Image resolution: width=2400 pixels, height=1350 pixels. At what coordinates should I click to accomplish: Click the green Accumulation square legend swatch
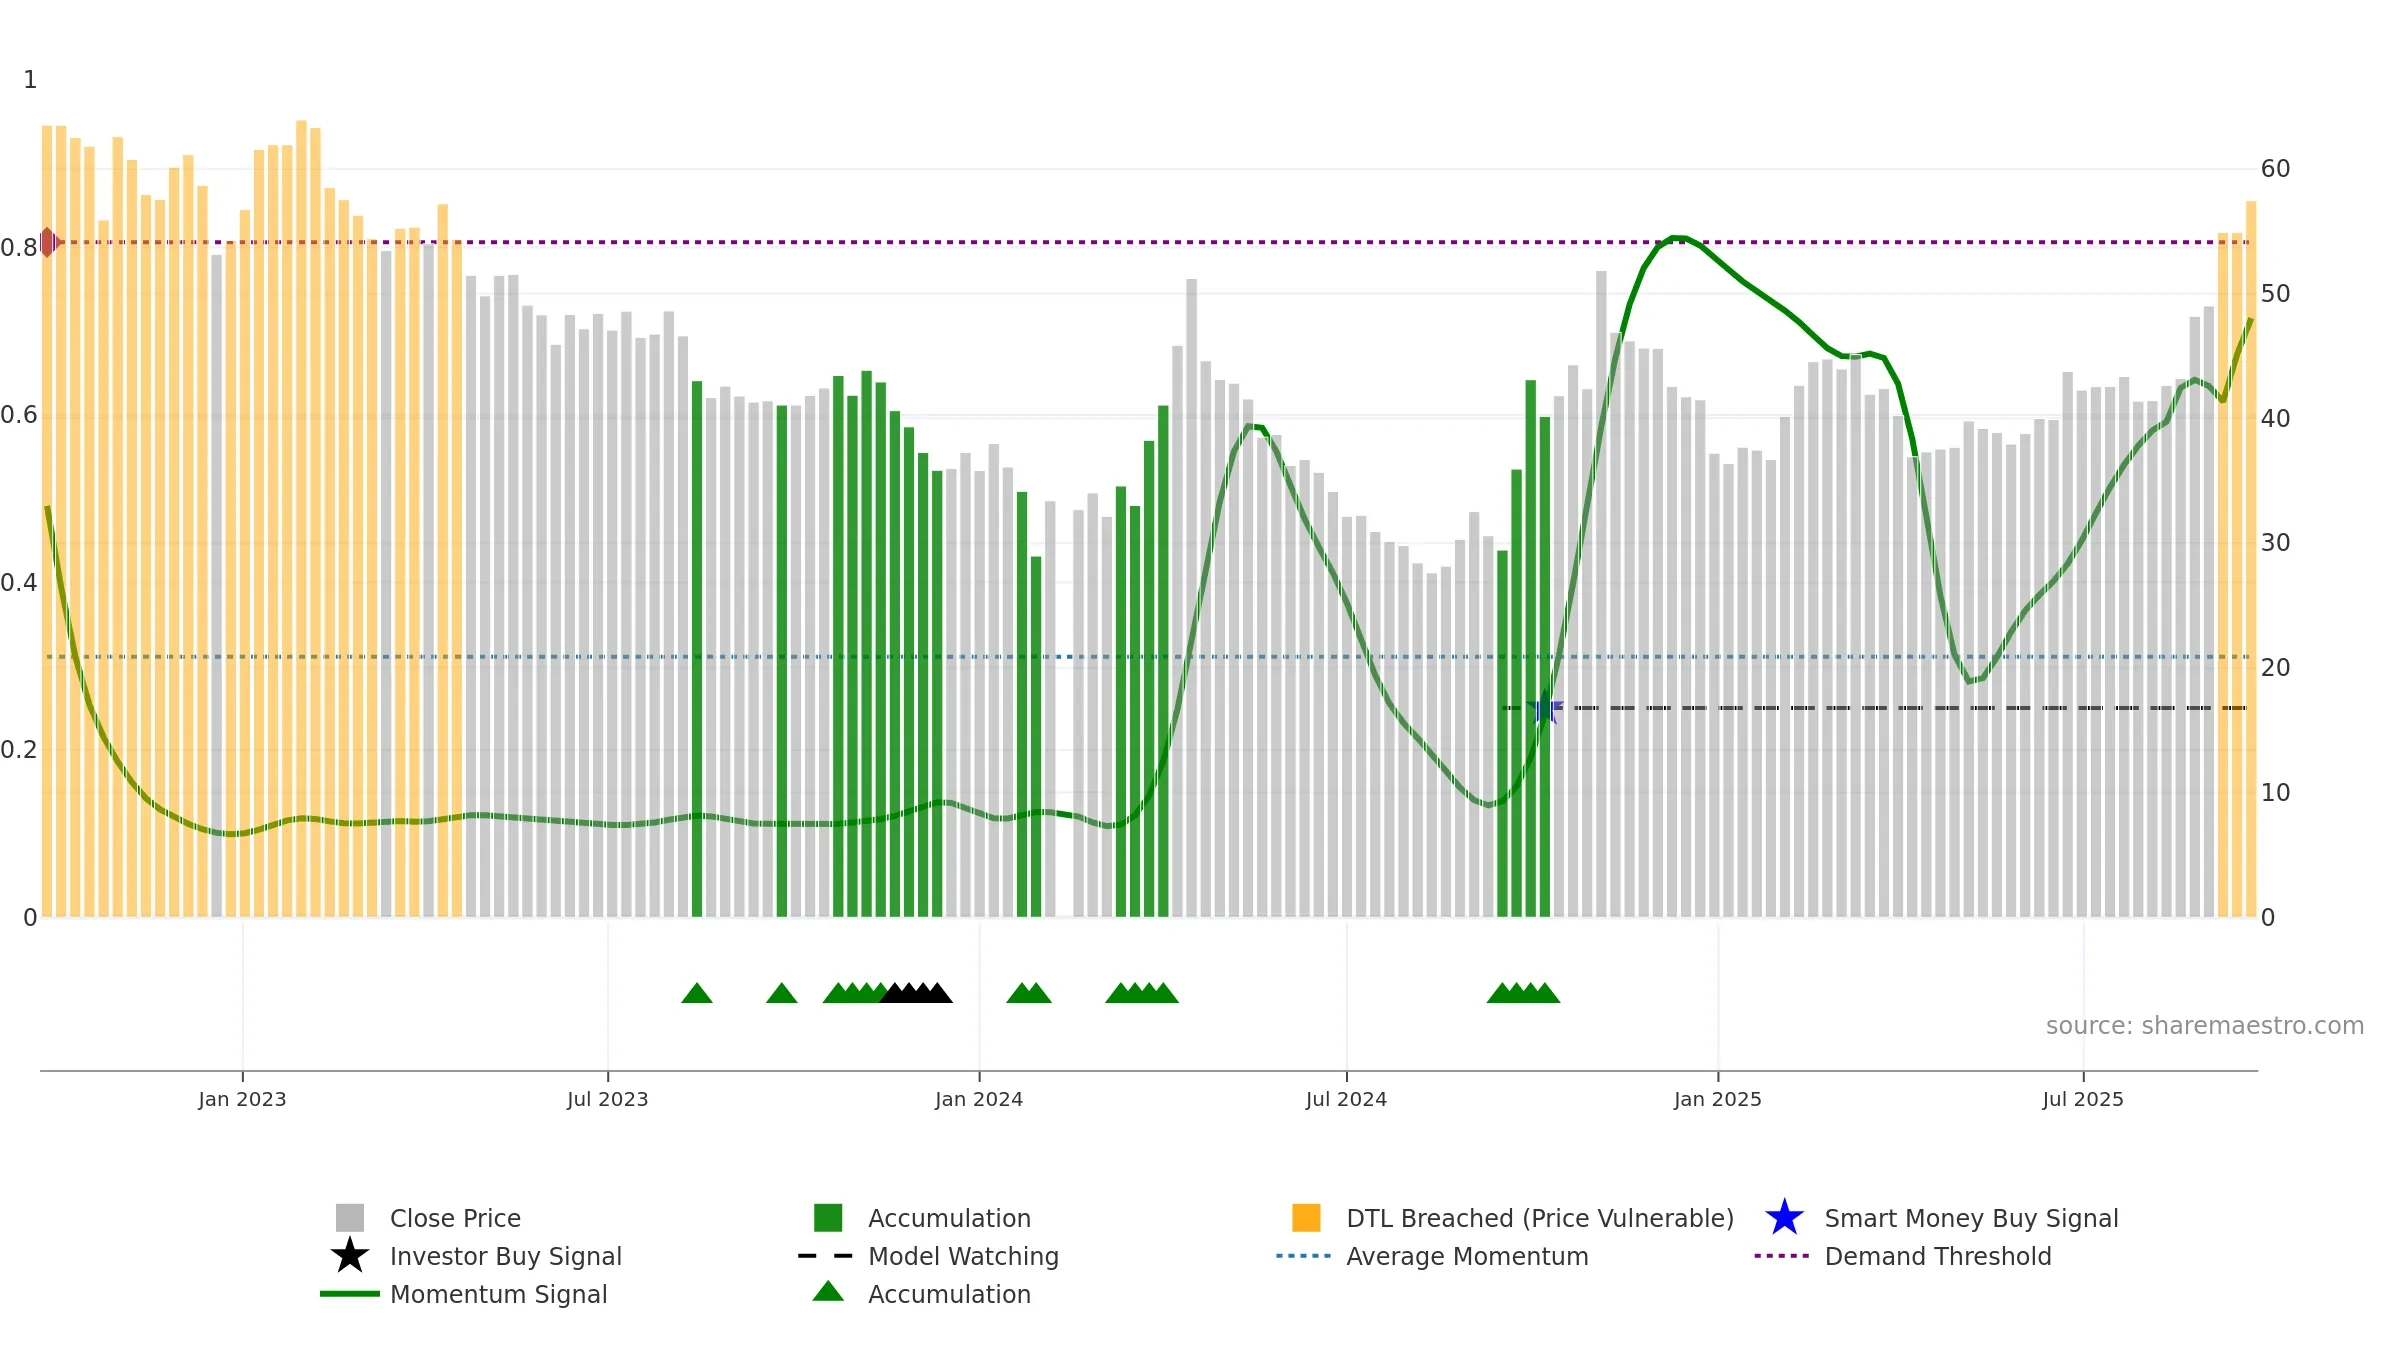[x=828, y=1218]
